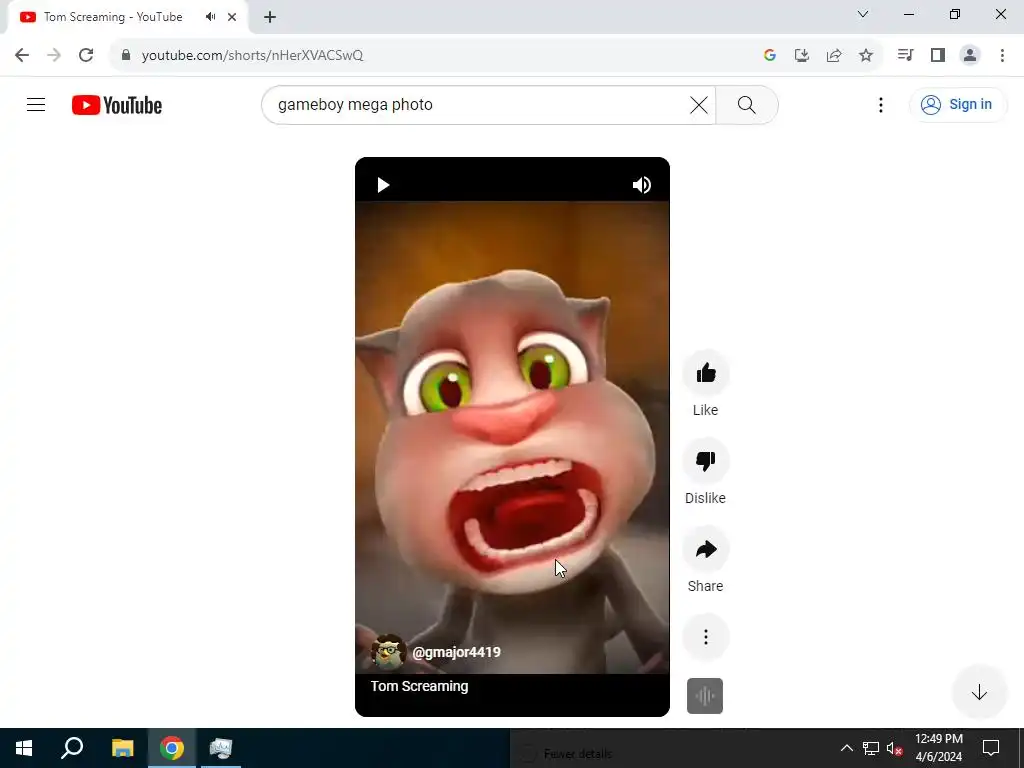Go to next short with down arrow
This screenshot has width=1024, height=768.
coord(978,692)
